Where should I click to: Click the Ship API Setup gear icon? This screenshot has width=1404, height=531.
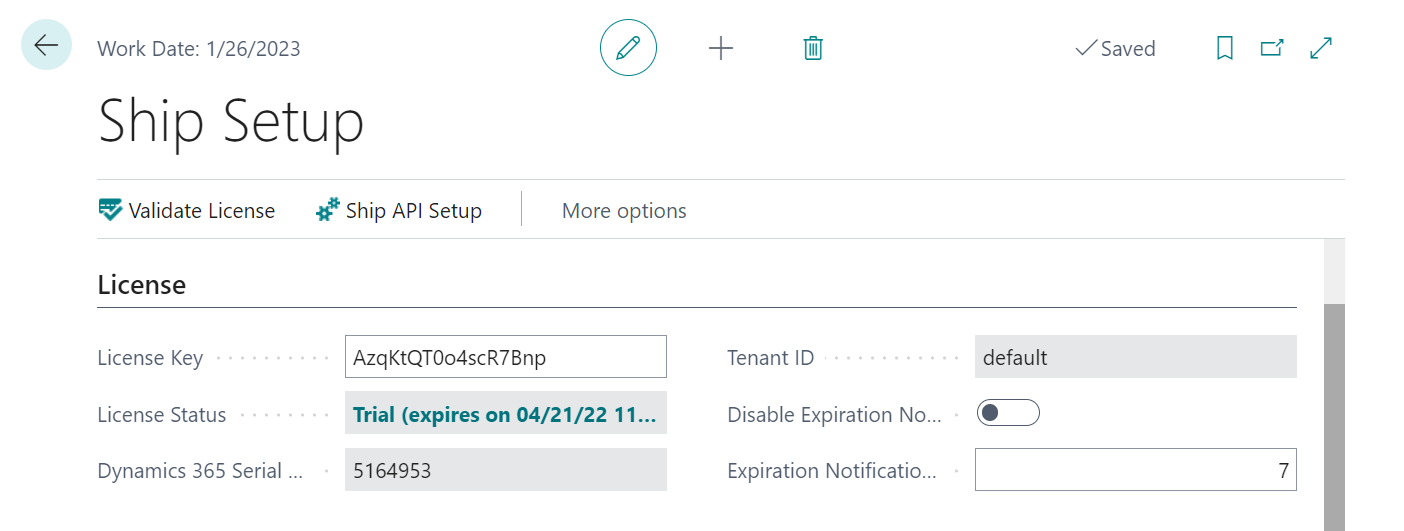[327, 210]
